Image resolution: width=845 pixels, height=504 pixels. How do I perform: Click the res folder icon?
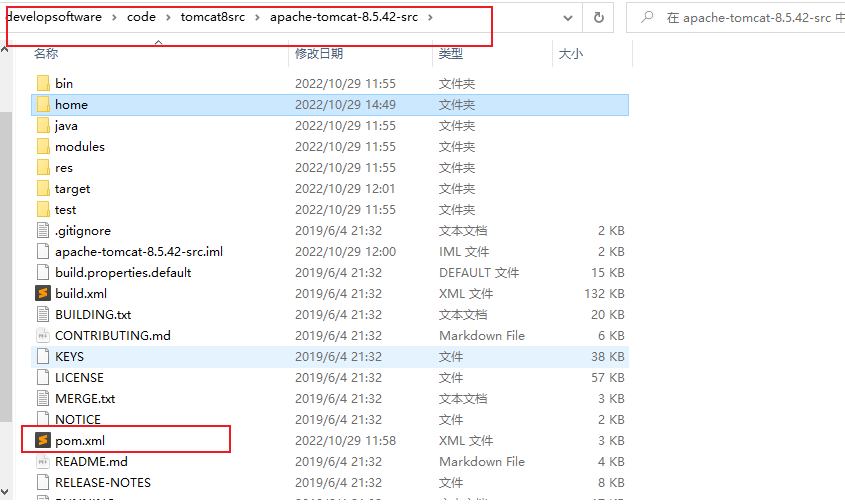[43, 168]
